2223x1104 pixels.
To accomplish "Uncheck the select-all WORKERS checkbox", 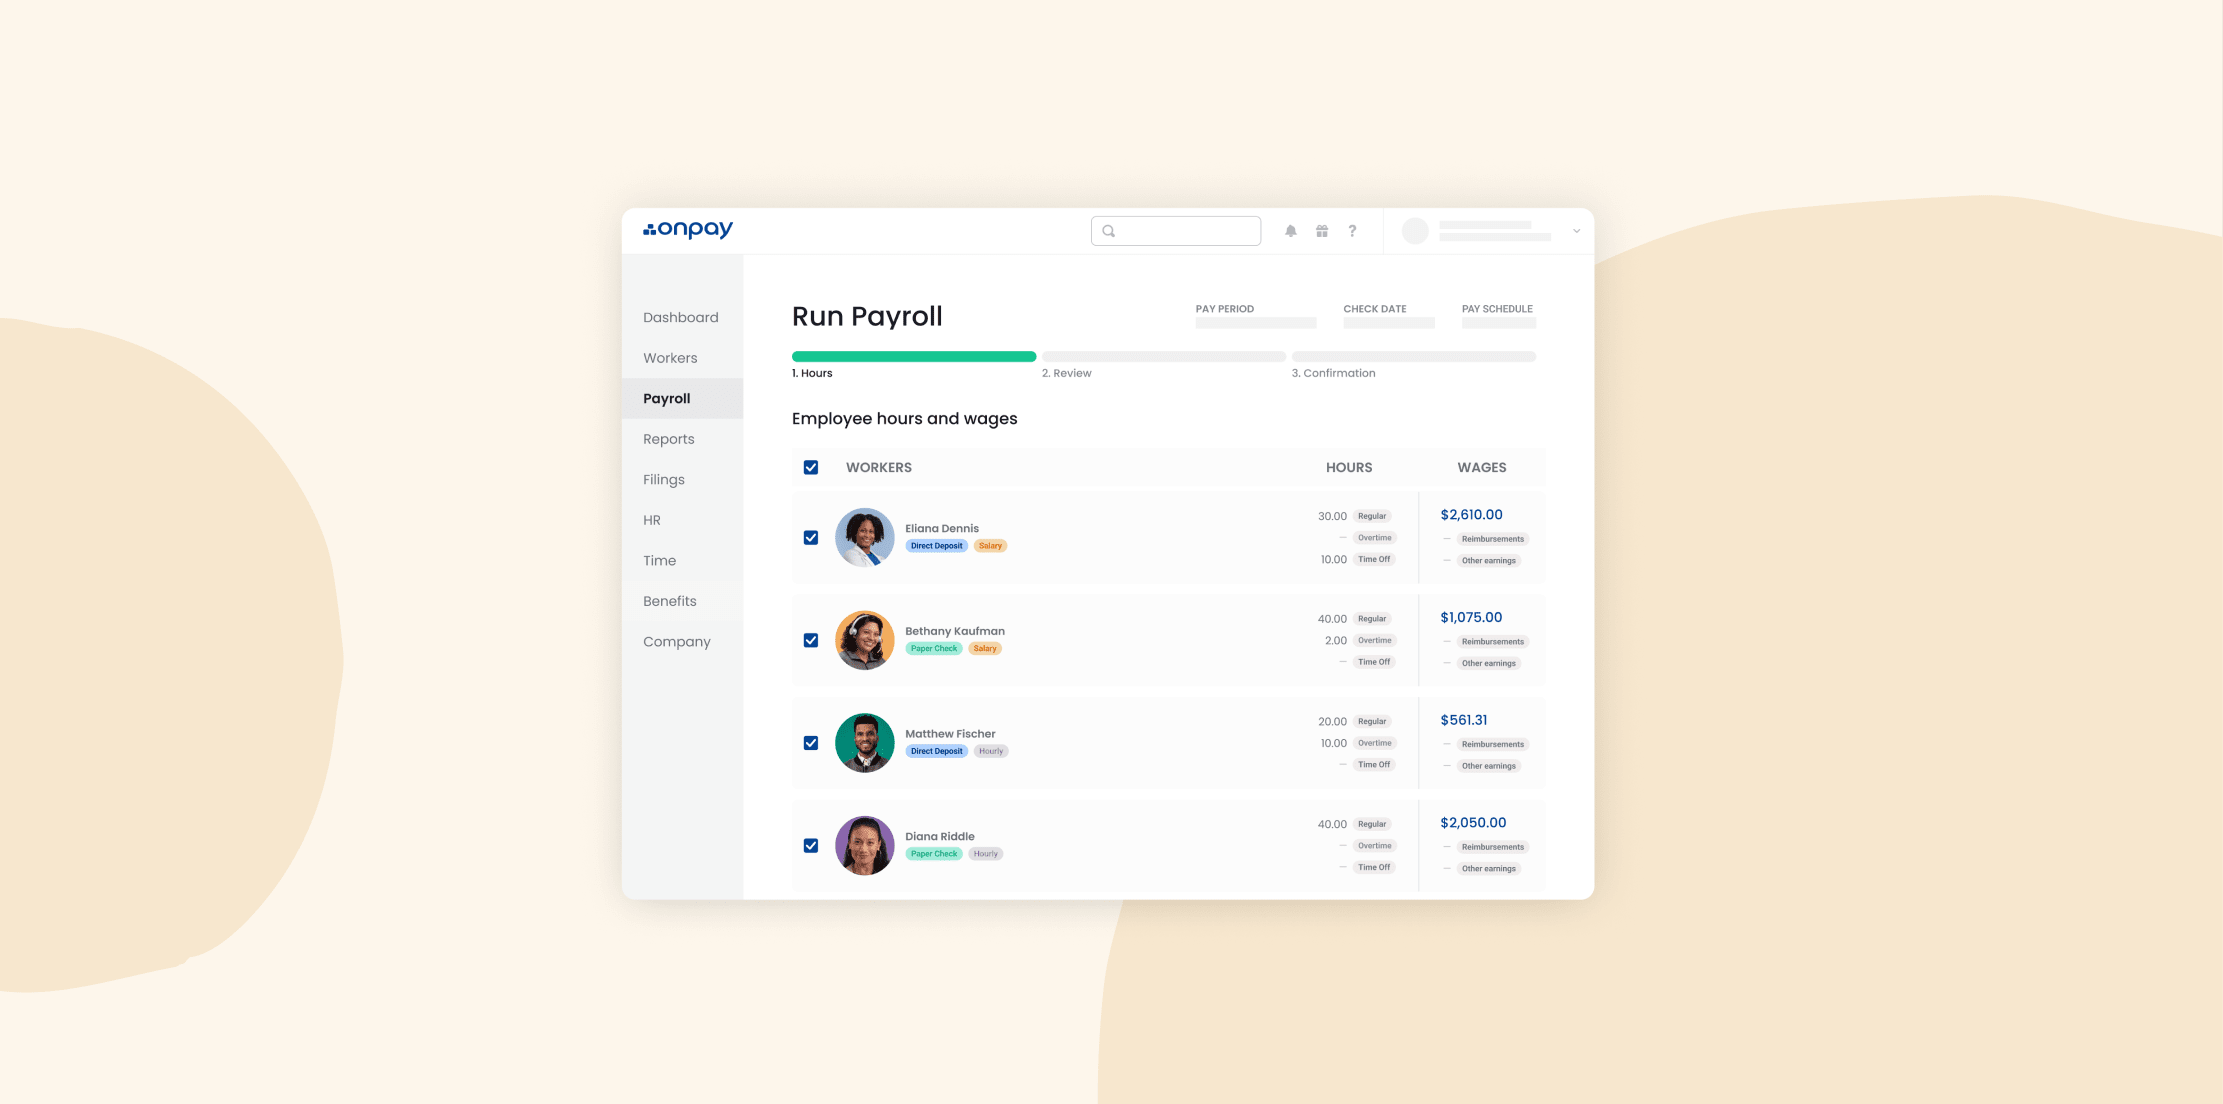I will (811, 467).
